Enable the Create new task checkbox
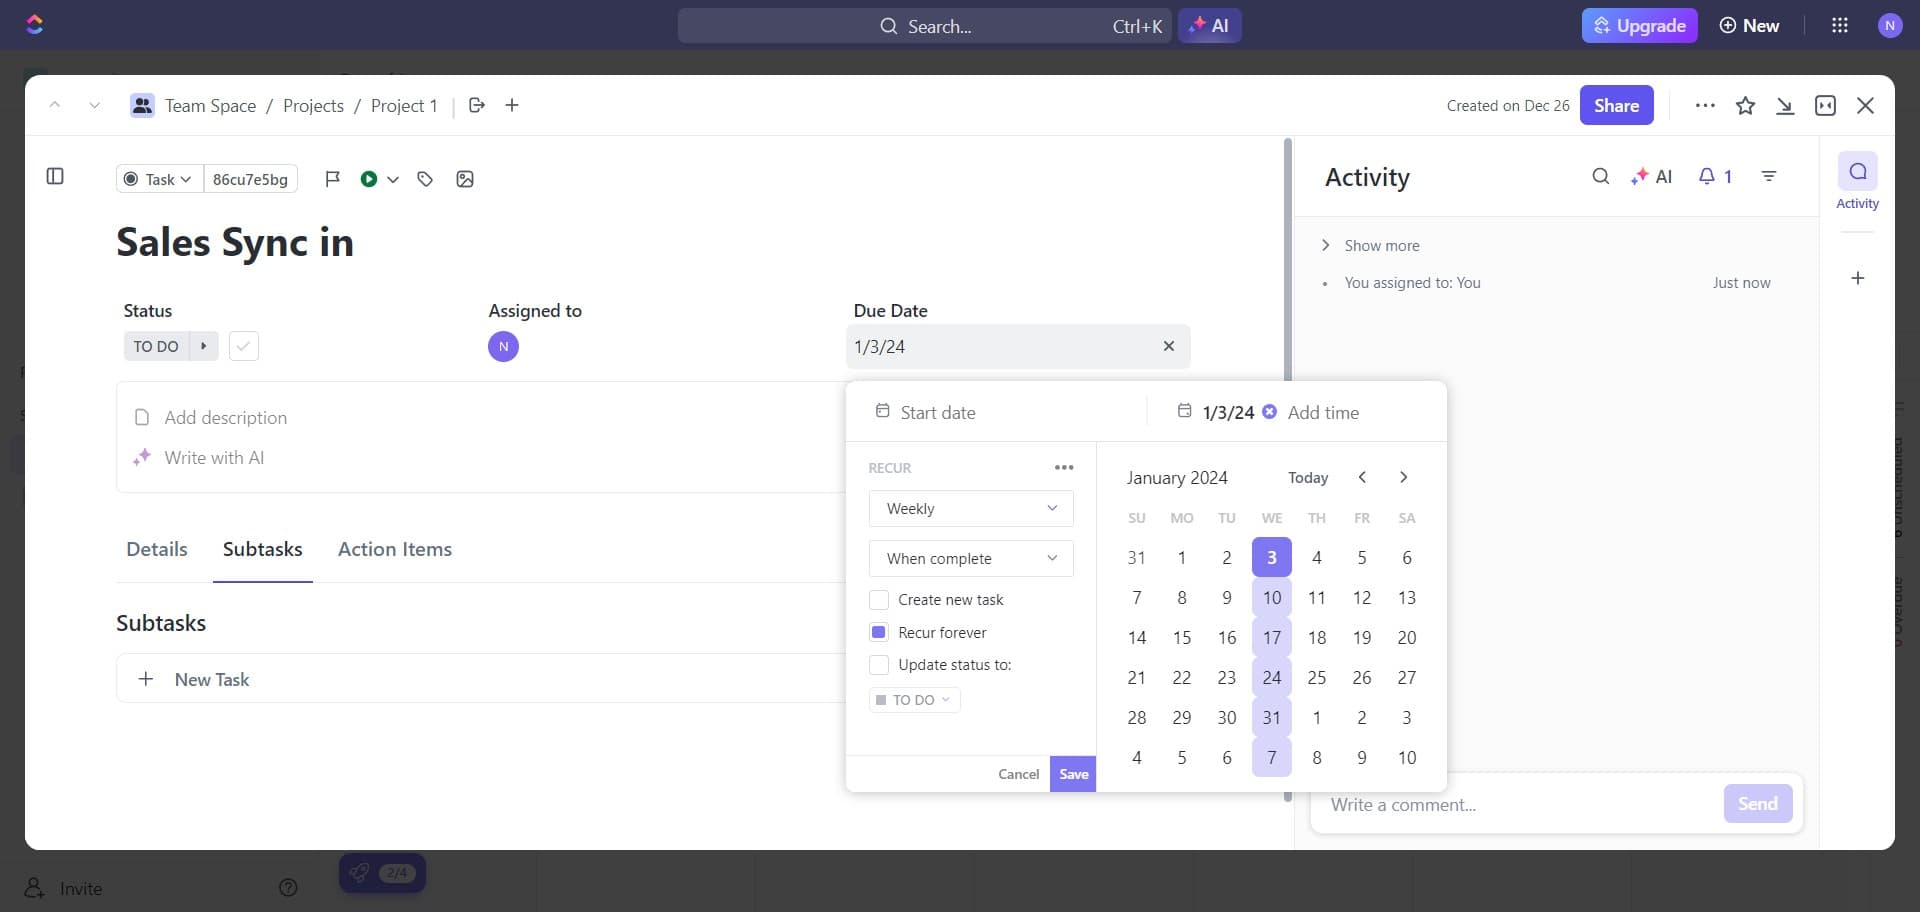 (x=879, y=600)
